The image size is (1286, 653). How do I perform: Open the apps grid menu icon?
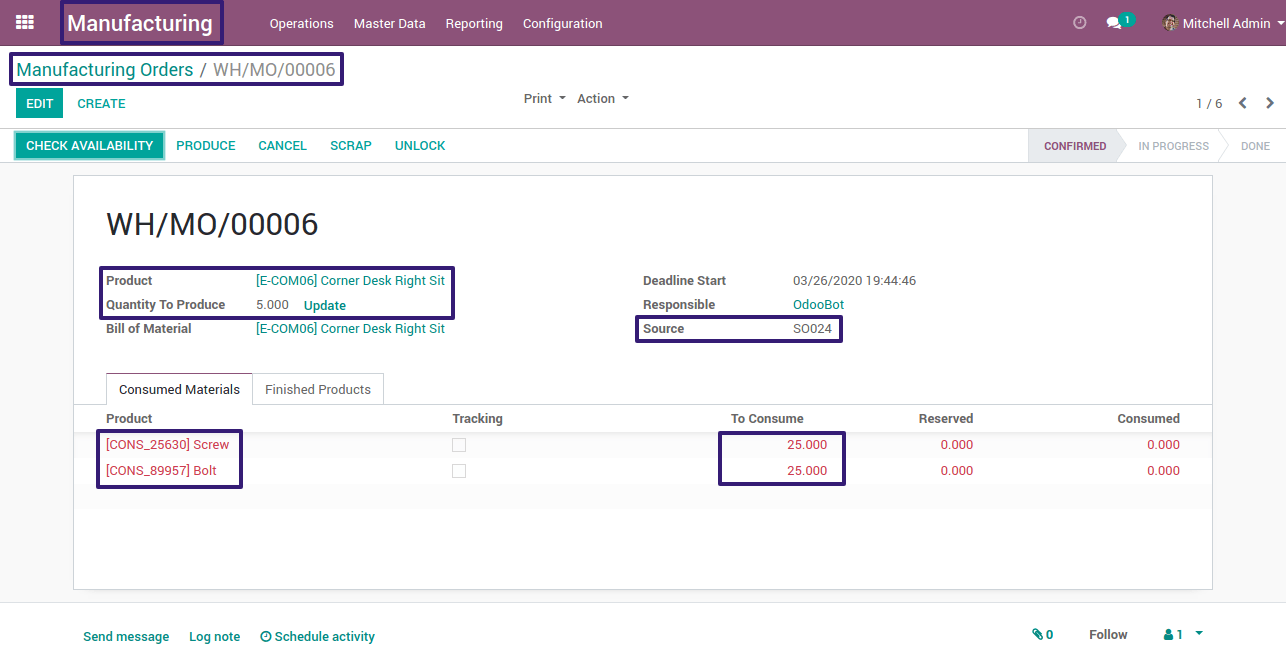(x=25, y=22)
